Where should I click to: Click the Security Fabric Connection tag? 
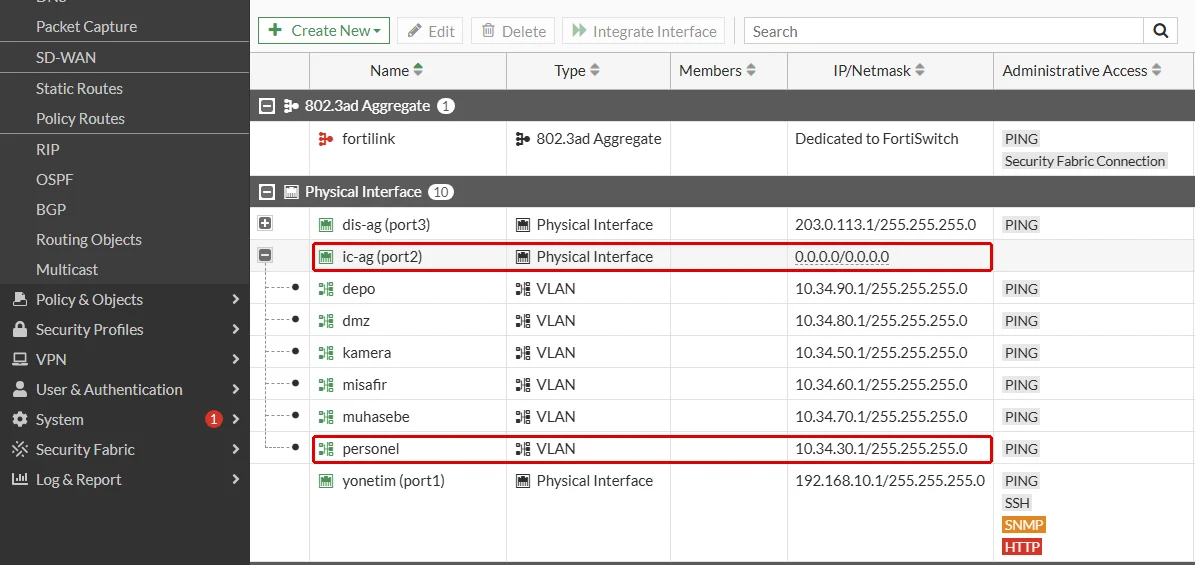(x=1084, y=161)
